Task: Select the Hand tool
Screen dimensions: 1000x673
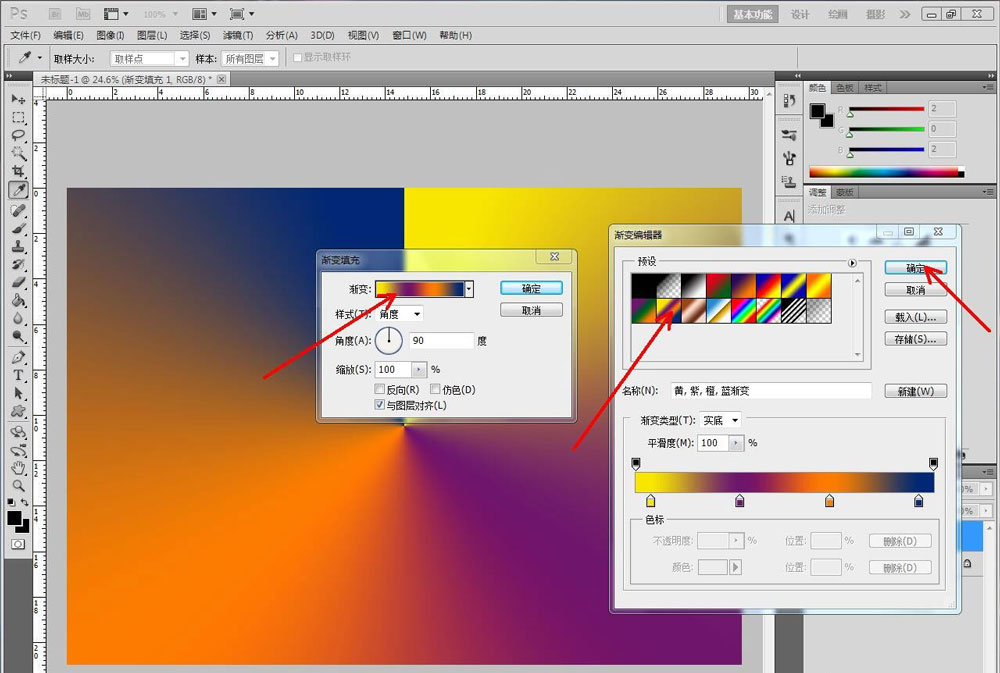Action: 18,468
